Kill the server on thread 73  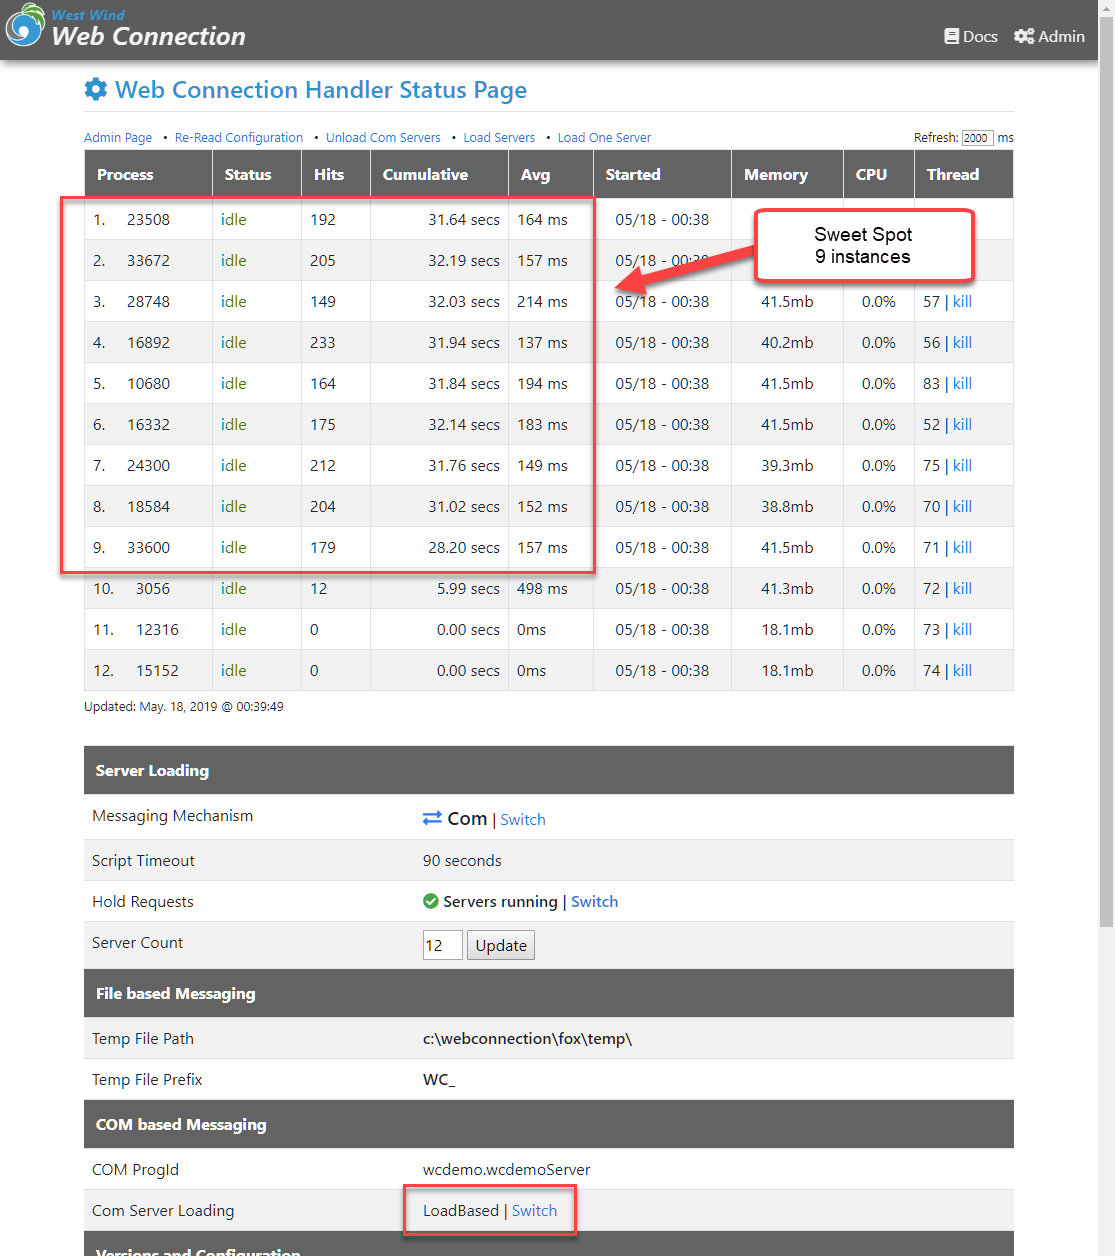(x=962, y=629)
